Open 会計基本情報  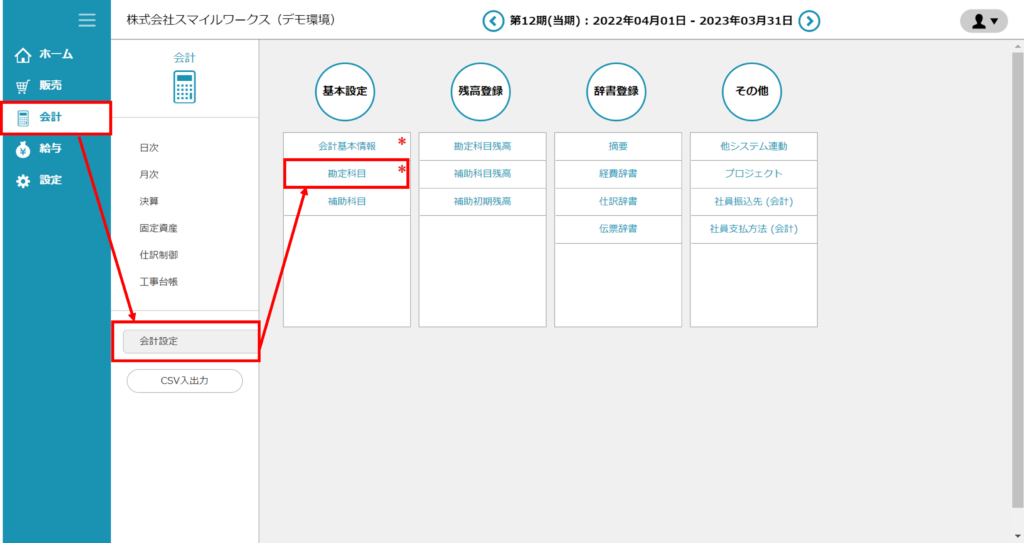coord(347,146)
